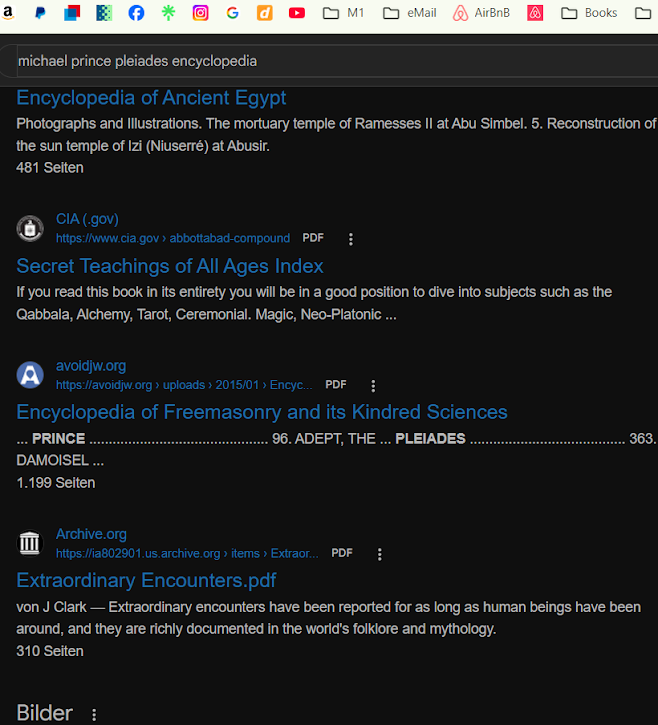Open 'Extraordinary Encounters.pdf' result
Viewport: 658px width, 725px height.
pyautogui.click(x=146, y=580)
